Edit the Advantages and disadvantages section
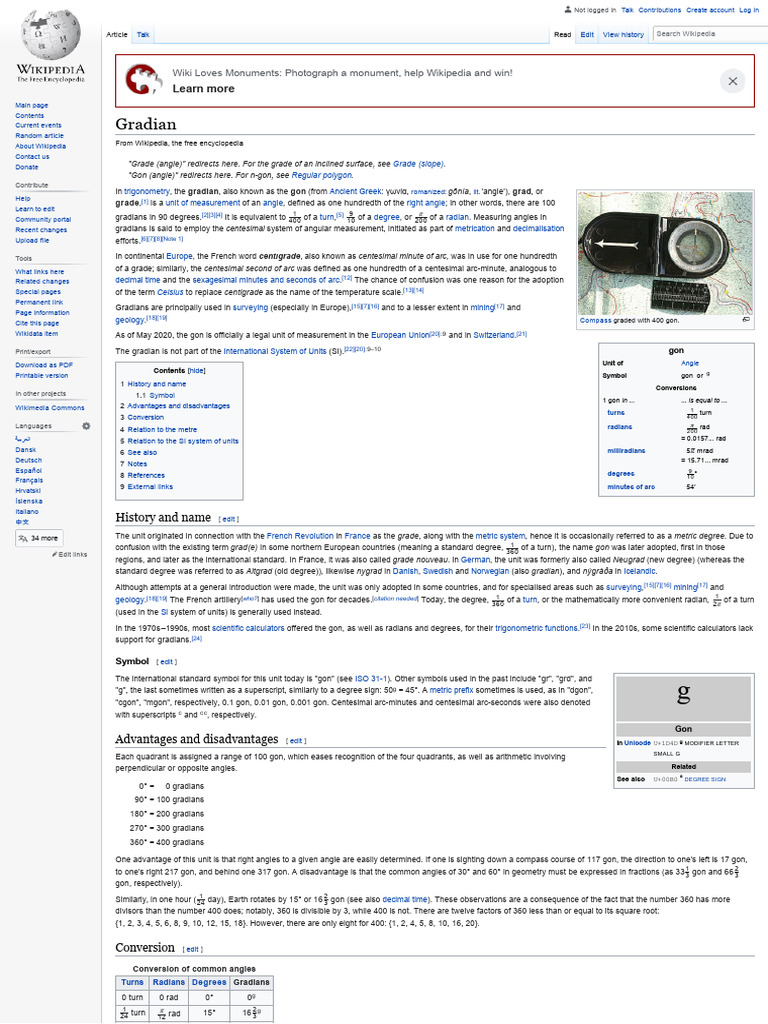768x1024 pixels. [296, 741]
